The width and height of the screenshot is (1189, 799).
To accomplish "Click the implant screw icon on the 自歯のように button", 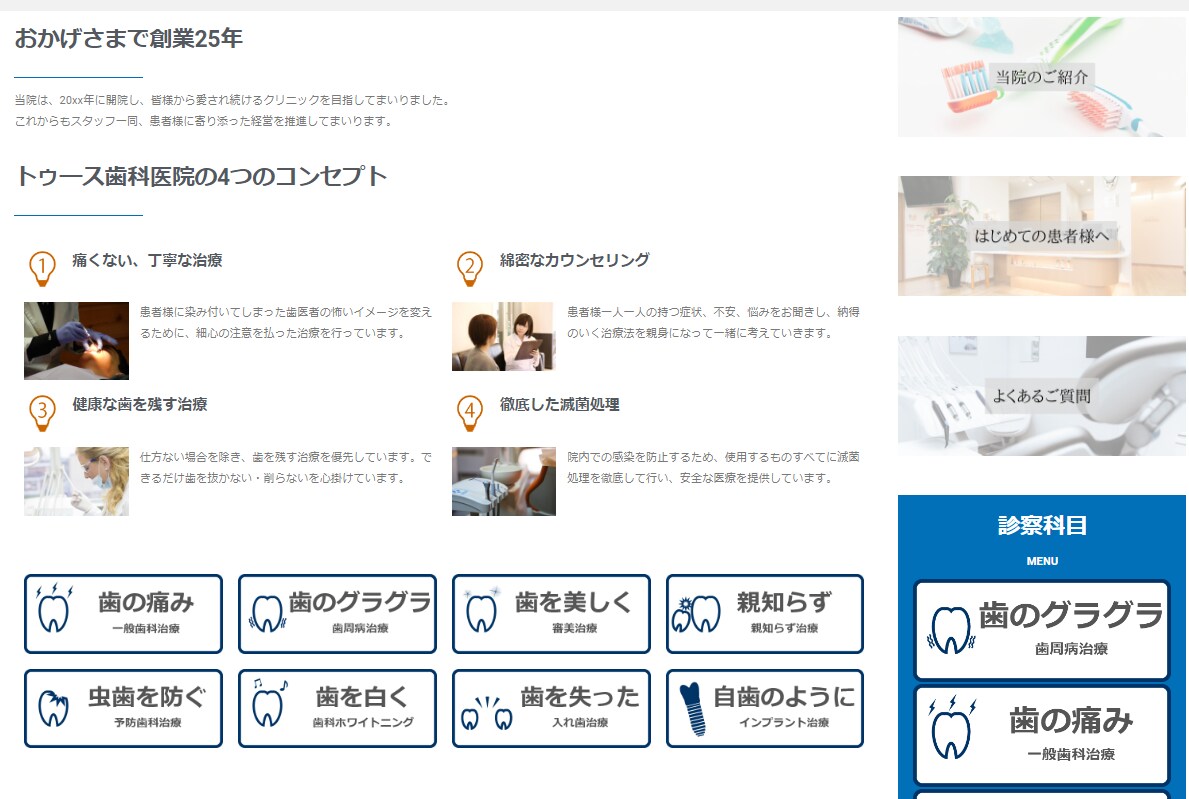I will (x=692, y=709).
